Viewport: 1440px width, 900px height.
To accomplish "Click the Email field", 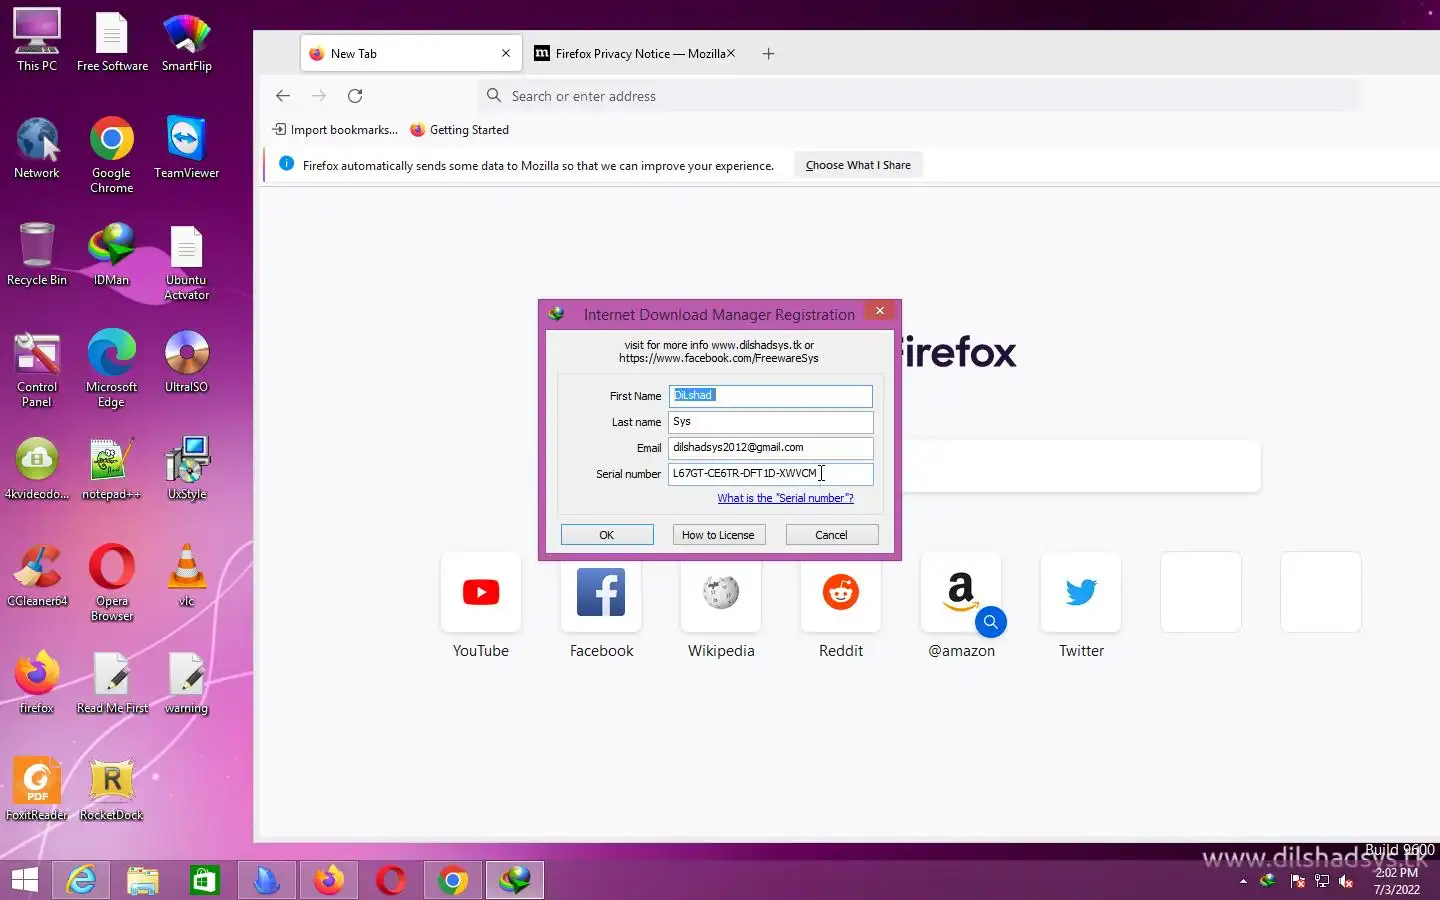I will (x=770, y=448).
